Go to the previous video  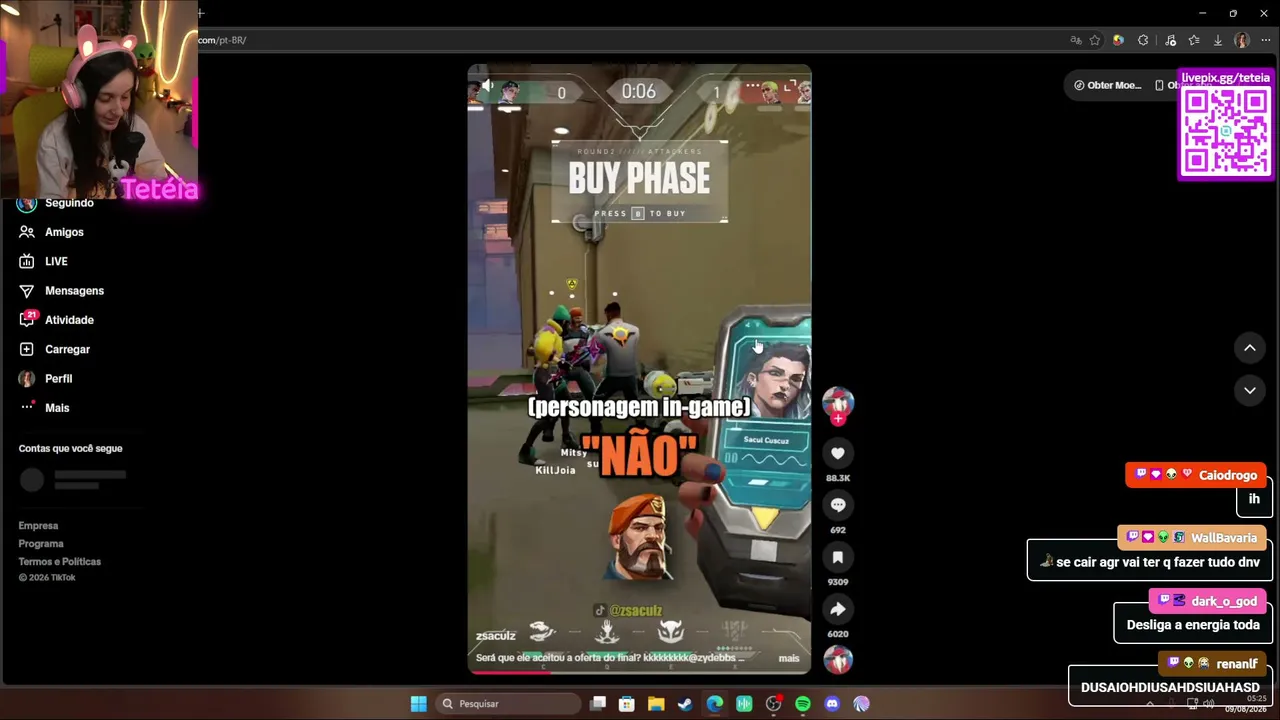tap(1250, 348)
